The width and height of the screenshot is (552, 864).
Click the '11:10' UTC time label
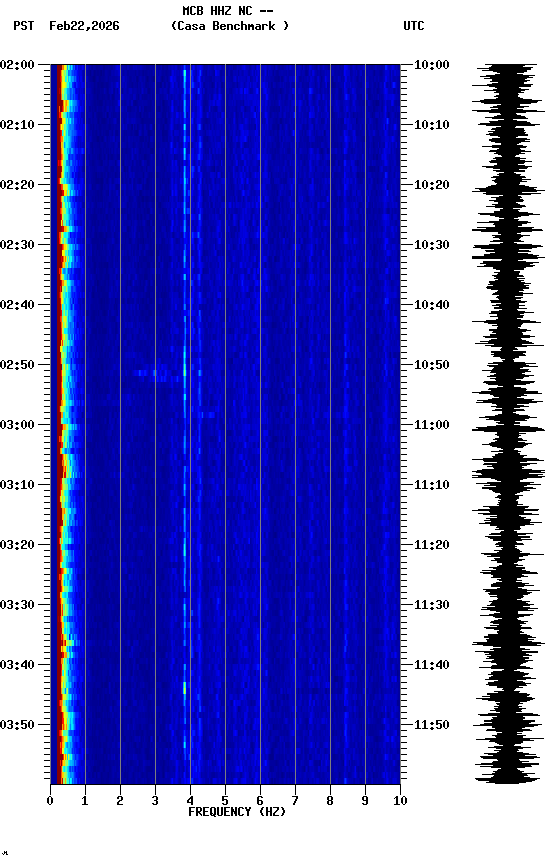click(x=432, y=485)
